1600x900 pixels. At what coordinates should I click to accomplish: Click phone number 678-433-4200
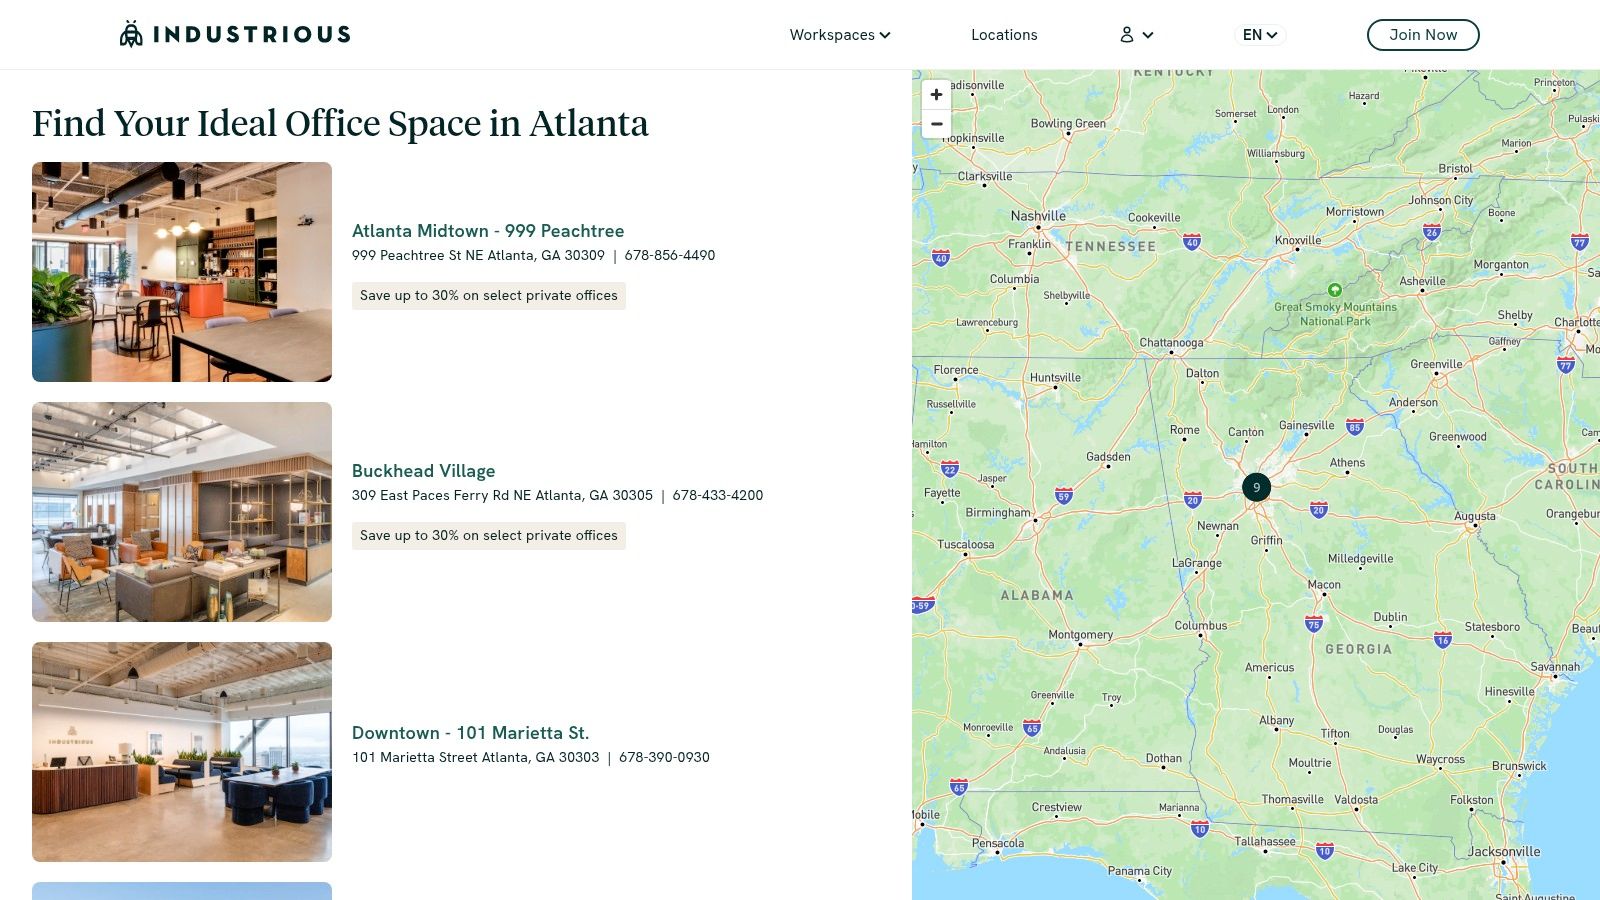pos(718,496)
